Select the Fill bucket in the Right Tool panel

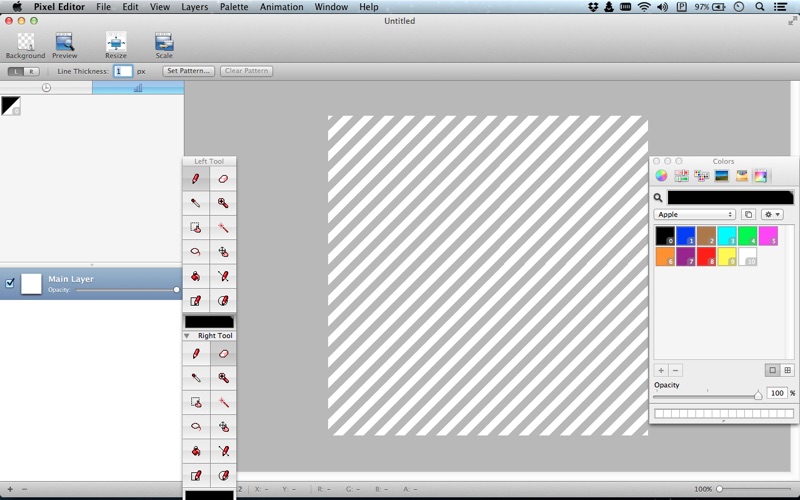coord(196,452)
